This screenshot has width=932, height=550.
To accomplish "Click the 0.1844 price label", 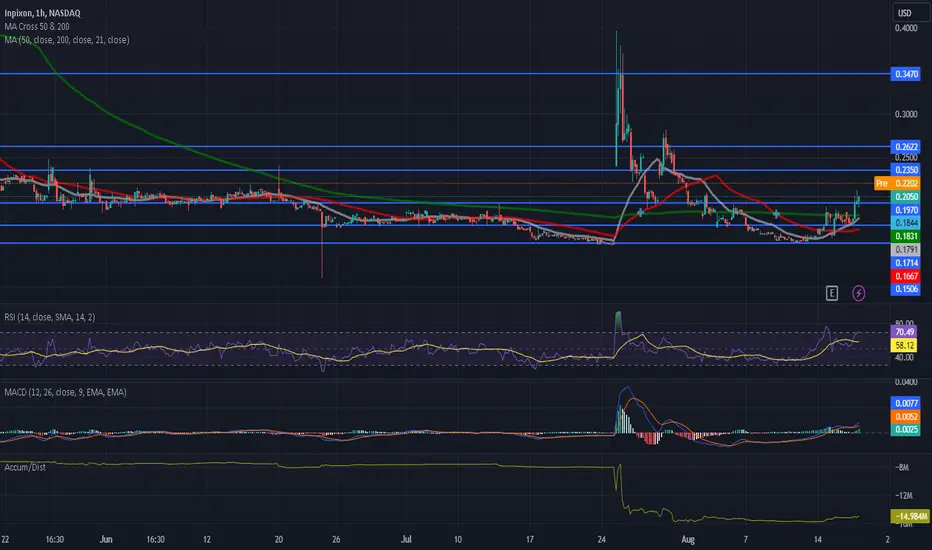I will point(906,223).
